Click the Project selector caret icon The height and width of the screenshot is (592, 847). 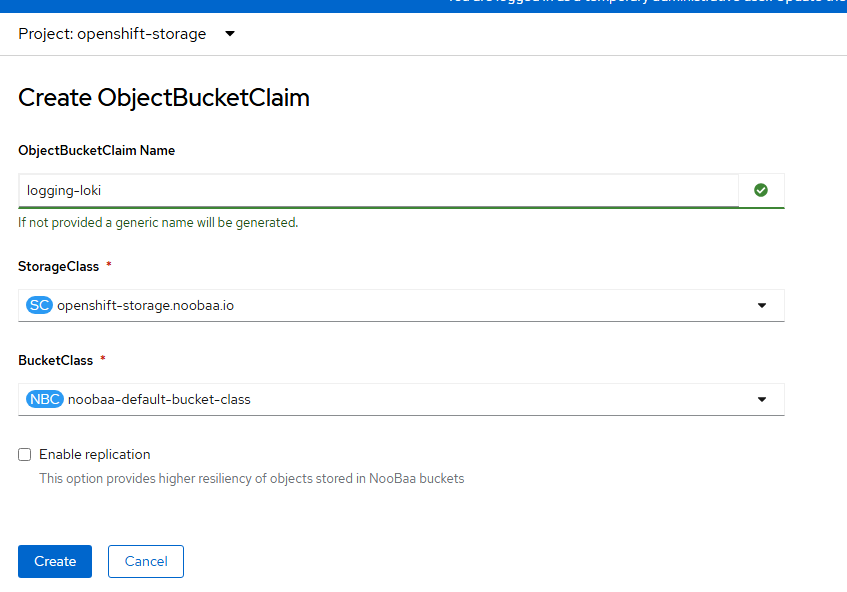tap(229, 33)
